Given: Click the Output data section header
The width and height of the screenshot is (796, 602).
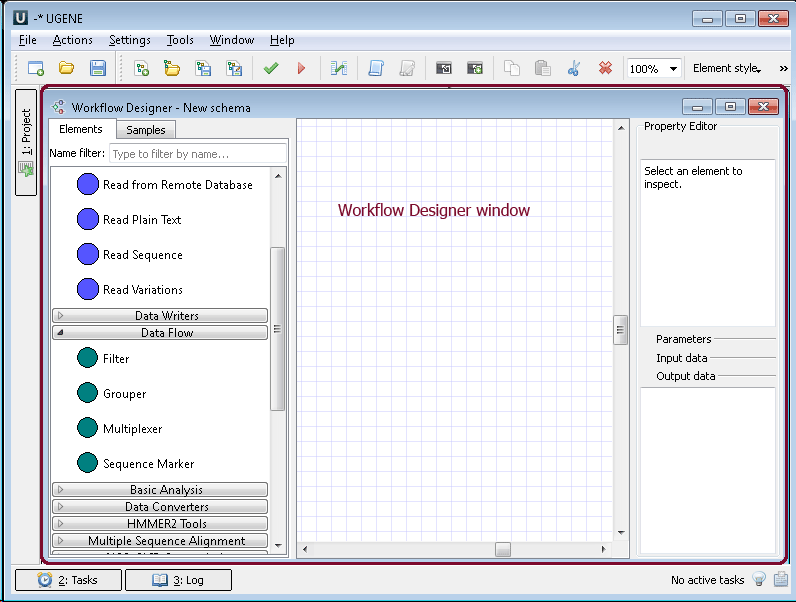Looking at the screenshot, I should pyautogui.click(x=685, y=376).
